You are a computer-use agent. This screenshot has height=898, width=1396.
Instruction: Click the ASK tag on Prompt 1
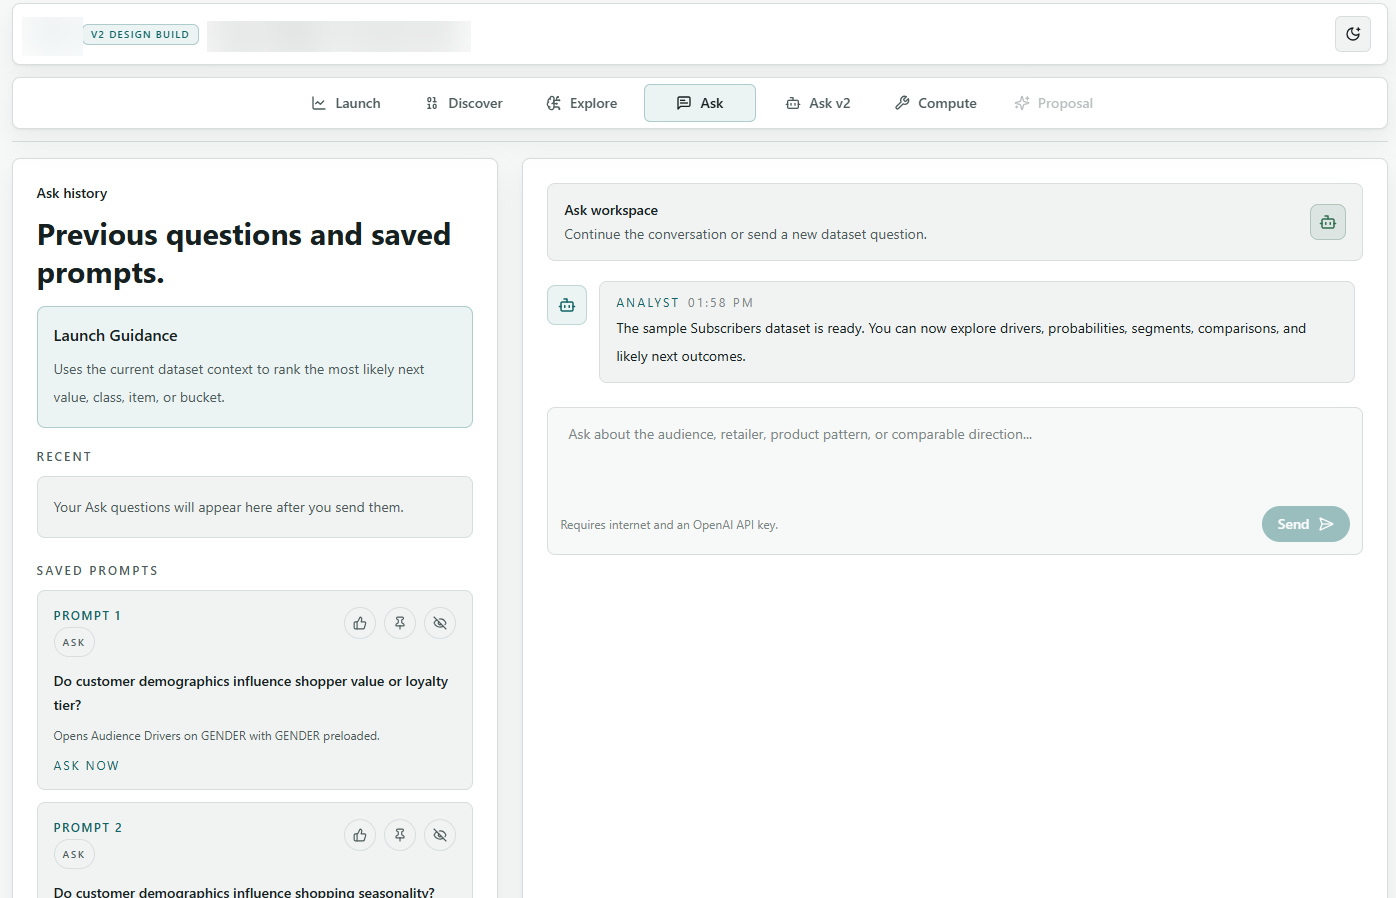(74, 643)
